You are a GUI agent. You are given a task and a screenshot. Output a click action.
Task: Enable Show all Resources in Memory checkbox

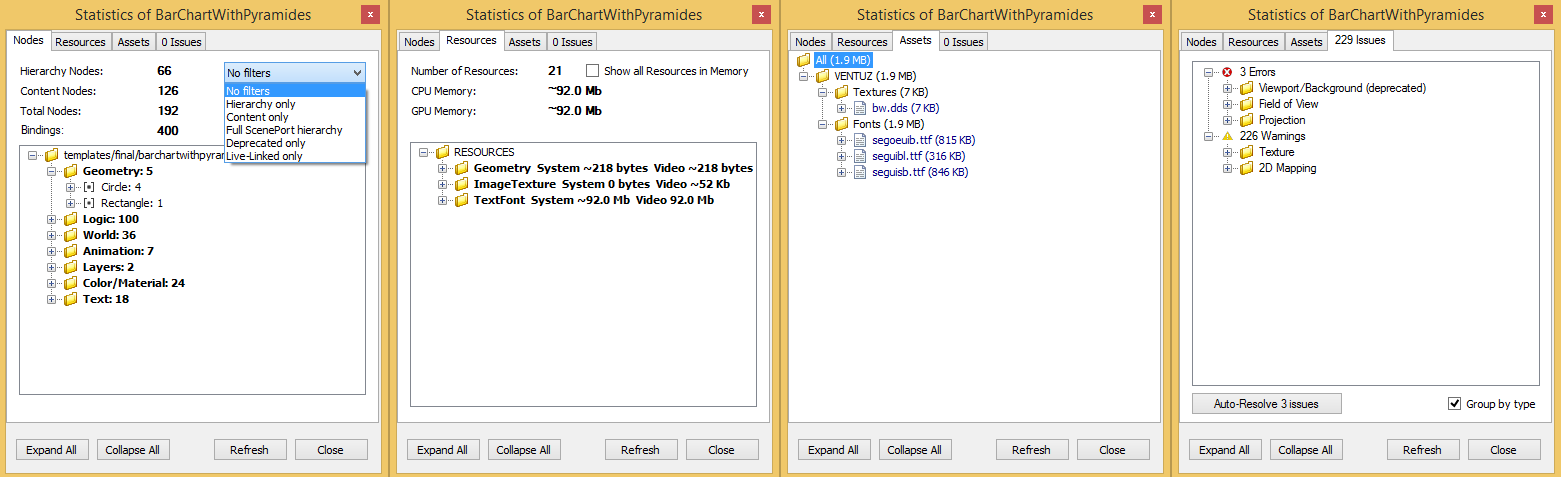coord(593,71)
